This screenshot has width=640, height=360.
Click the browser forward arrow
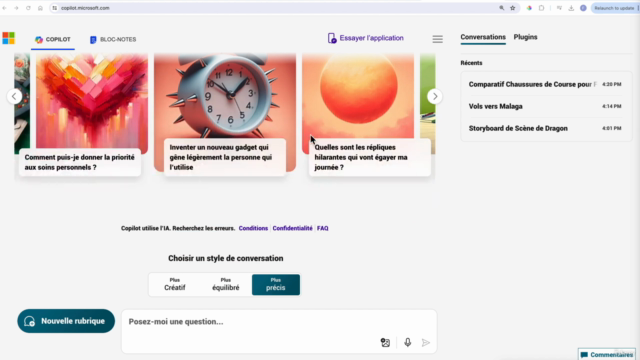pos(16,8)
